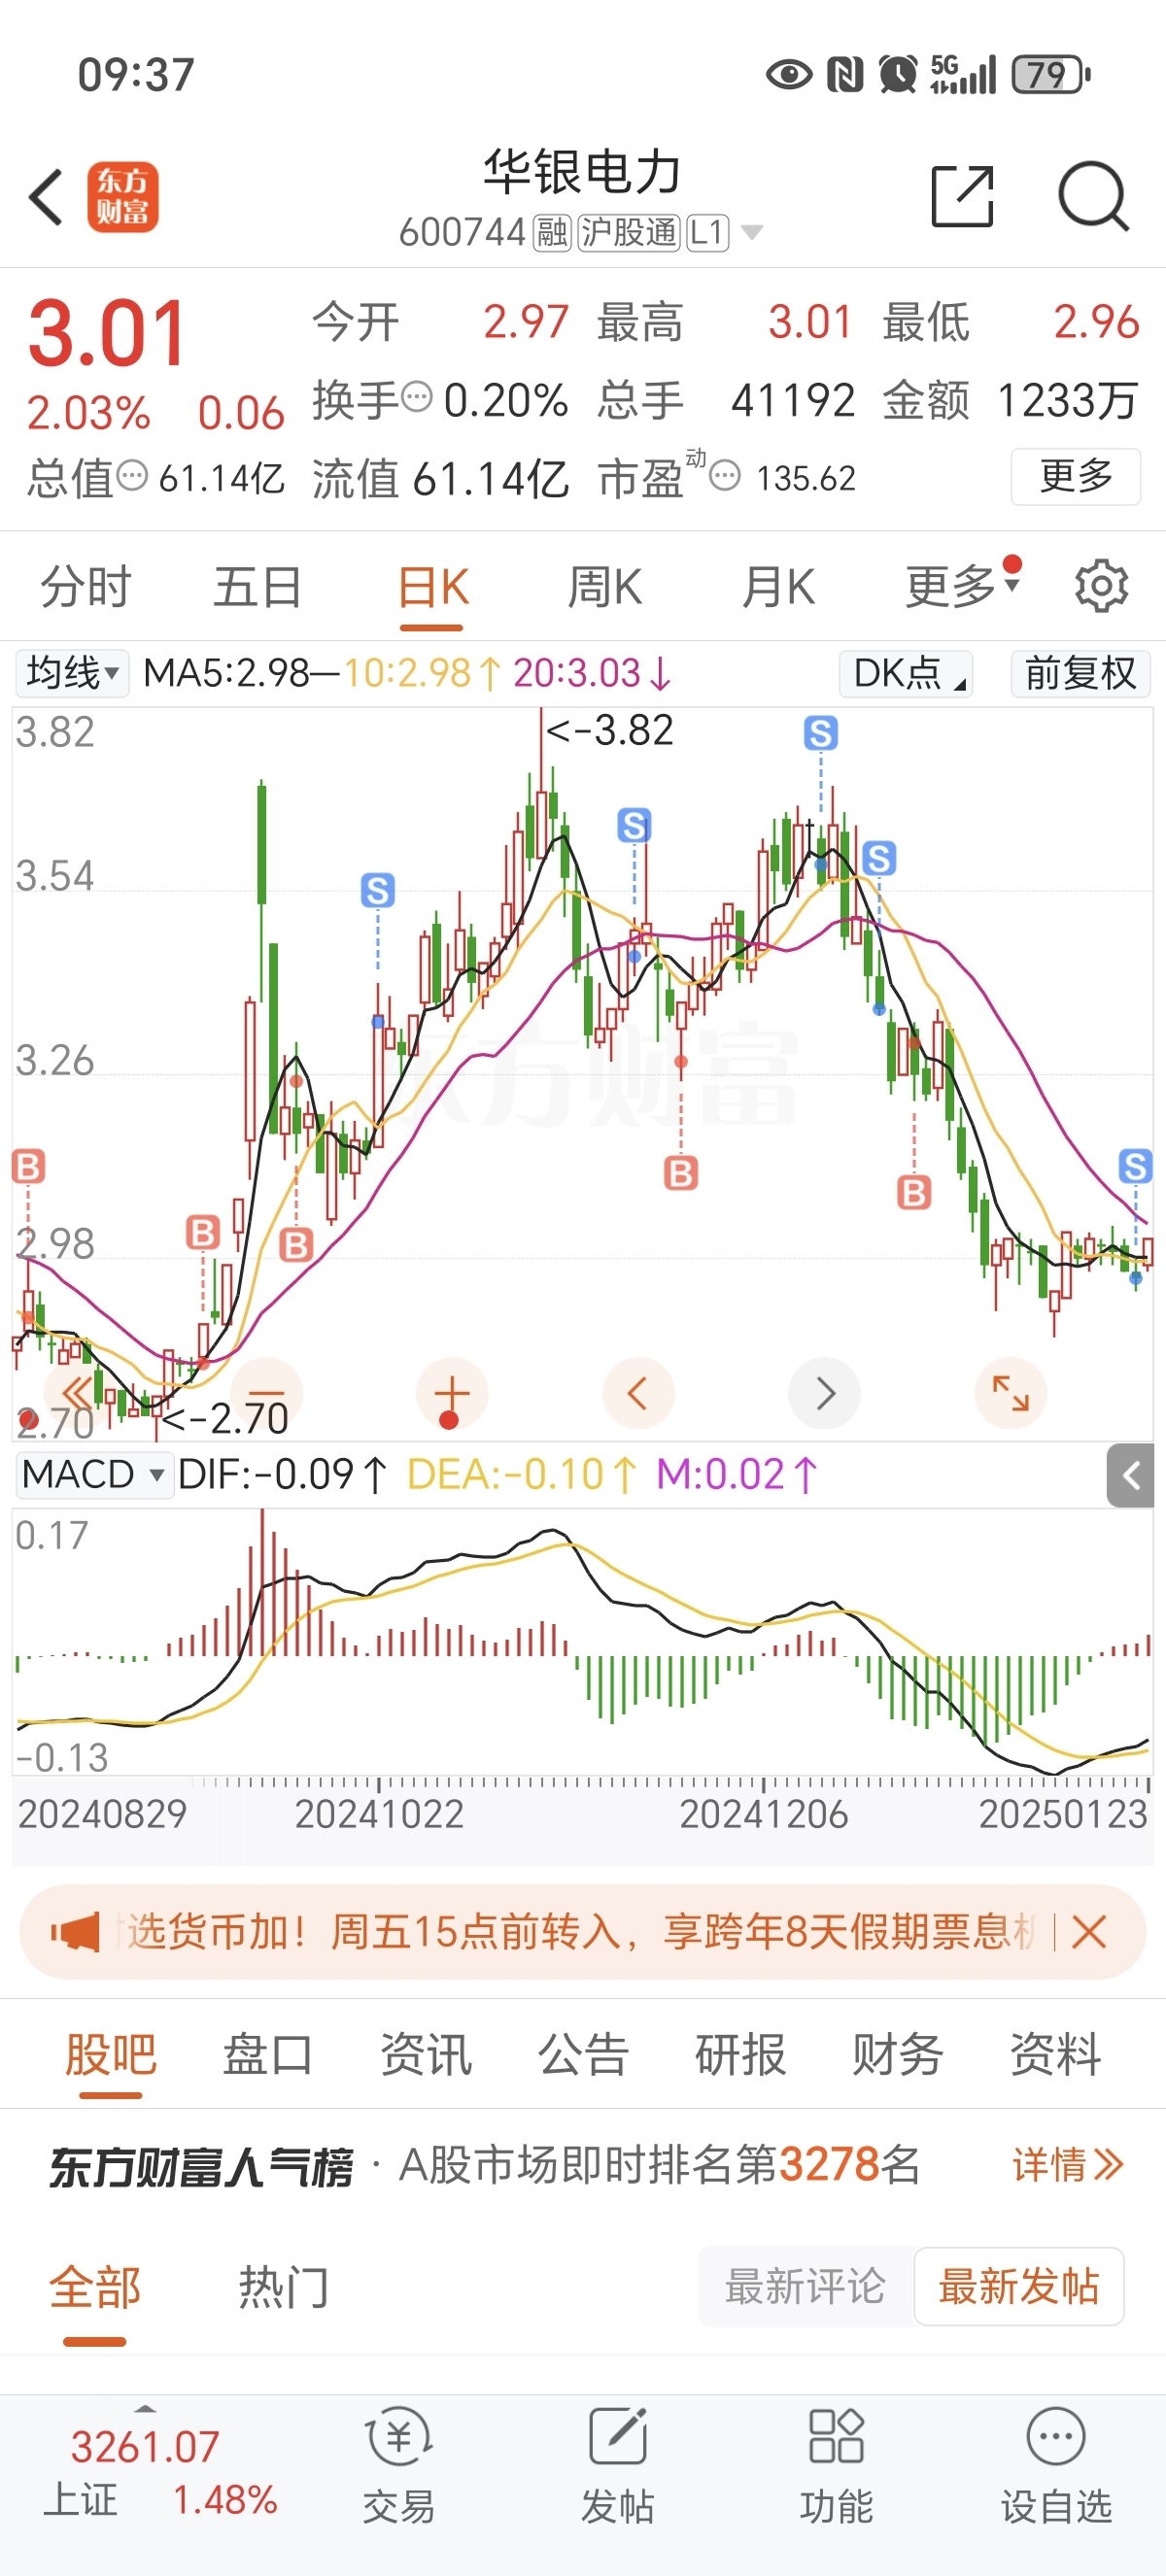The height and width of the screenshot is (2576, 1166).
Task: Move chart right with right chevron
Action: (x=825, y=1393)
